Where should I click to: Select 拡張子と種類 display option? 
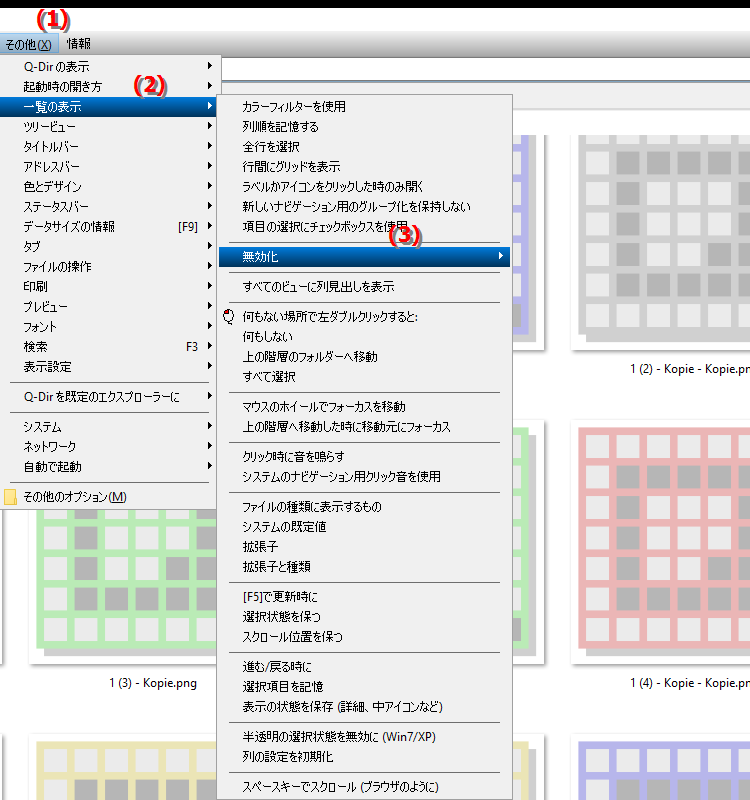276,567
